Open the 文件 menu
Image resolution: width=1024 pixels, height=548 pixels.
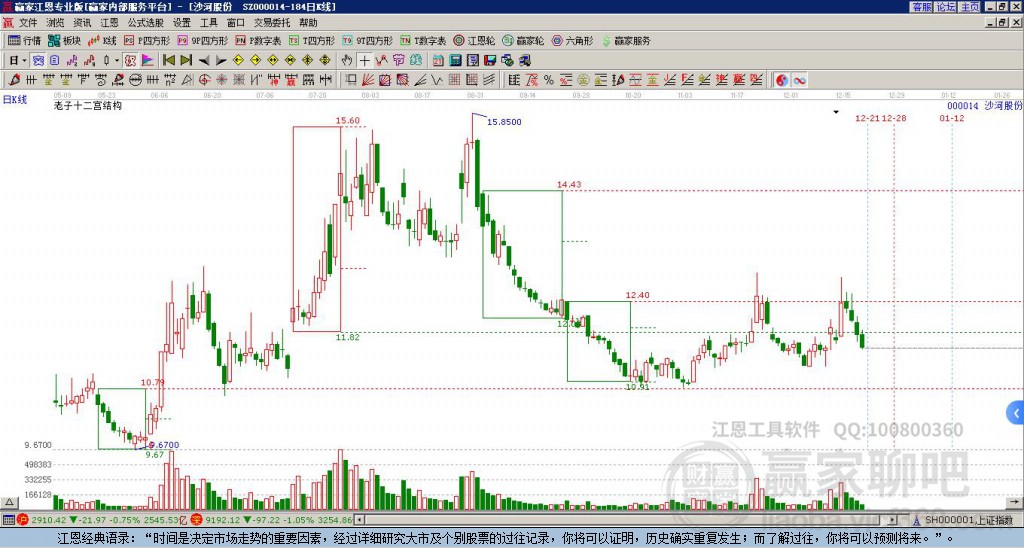click(27, 23)
